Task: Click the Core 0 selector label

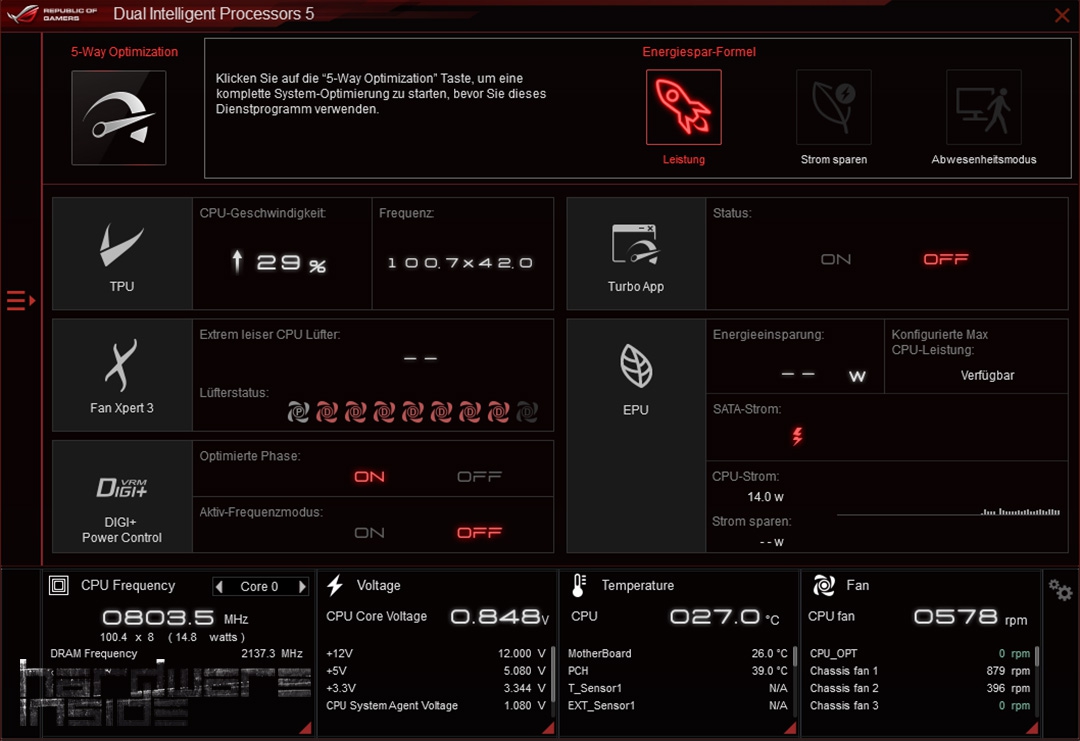Action: [260, 587]
